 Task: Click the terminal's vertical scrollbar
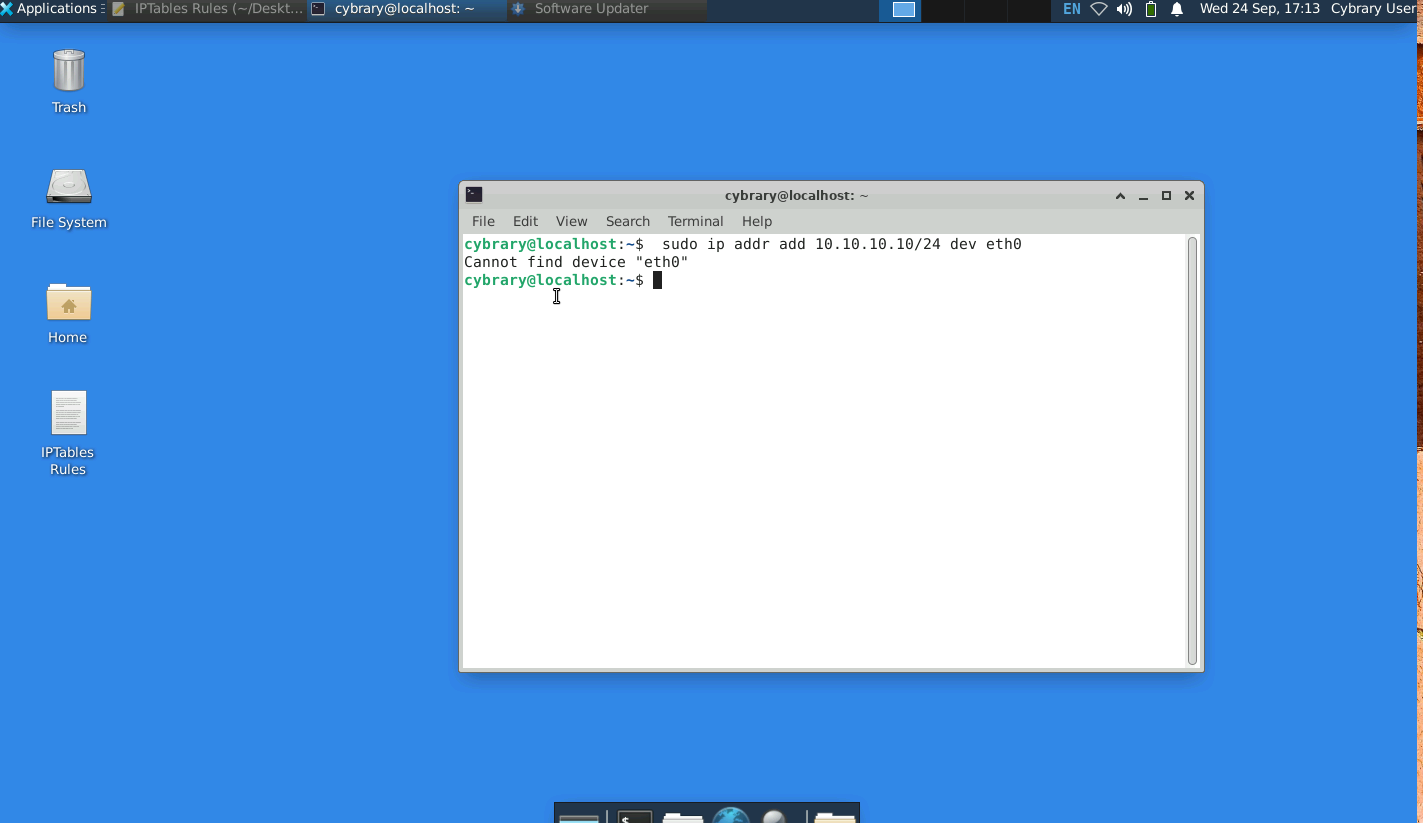[1191, 450]
